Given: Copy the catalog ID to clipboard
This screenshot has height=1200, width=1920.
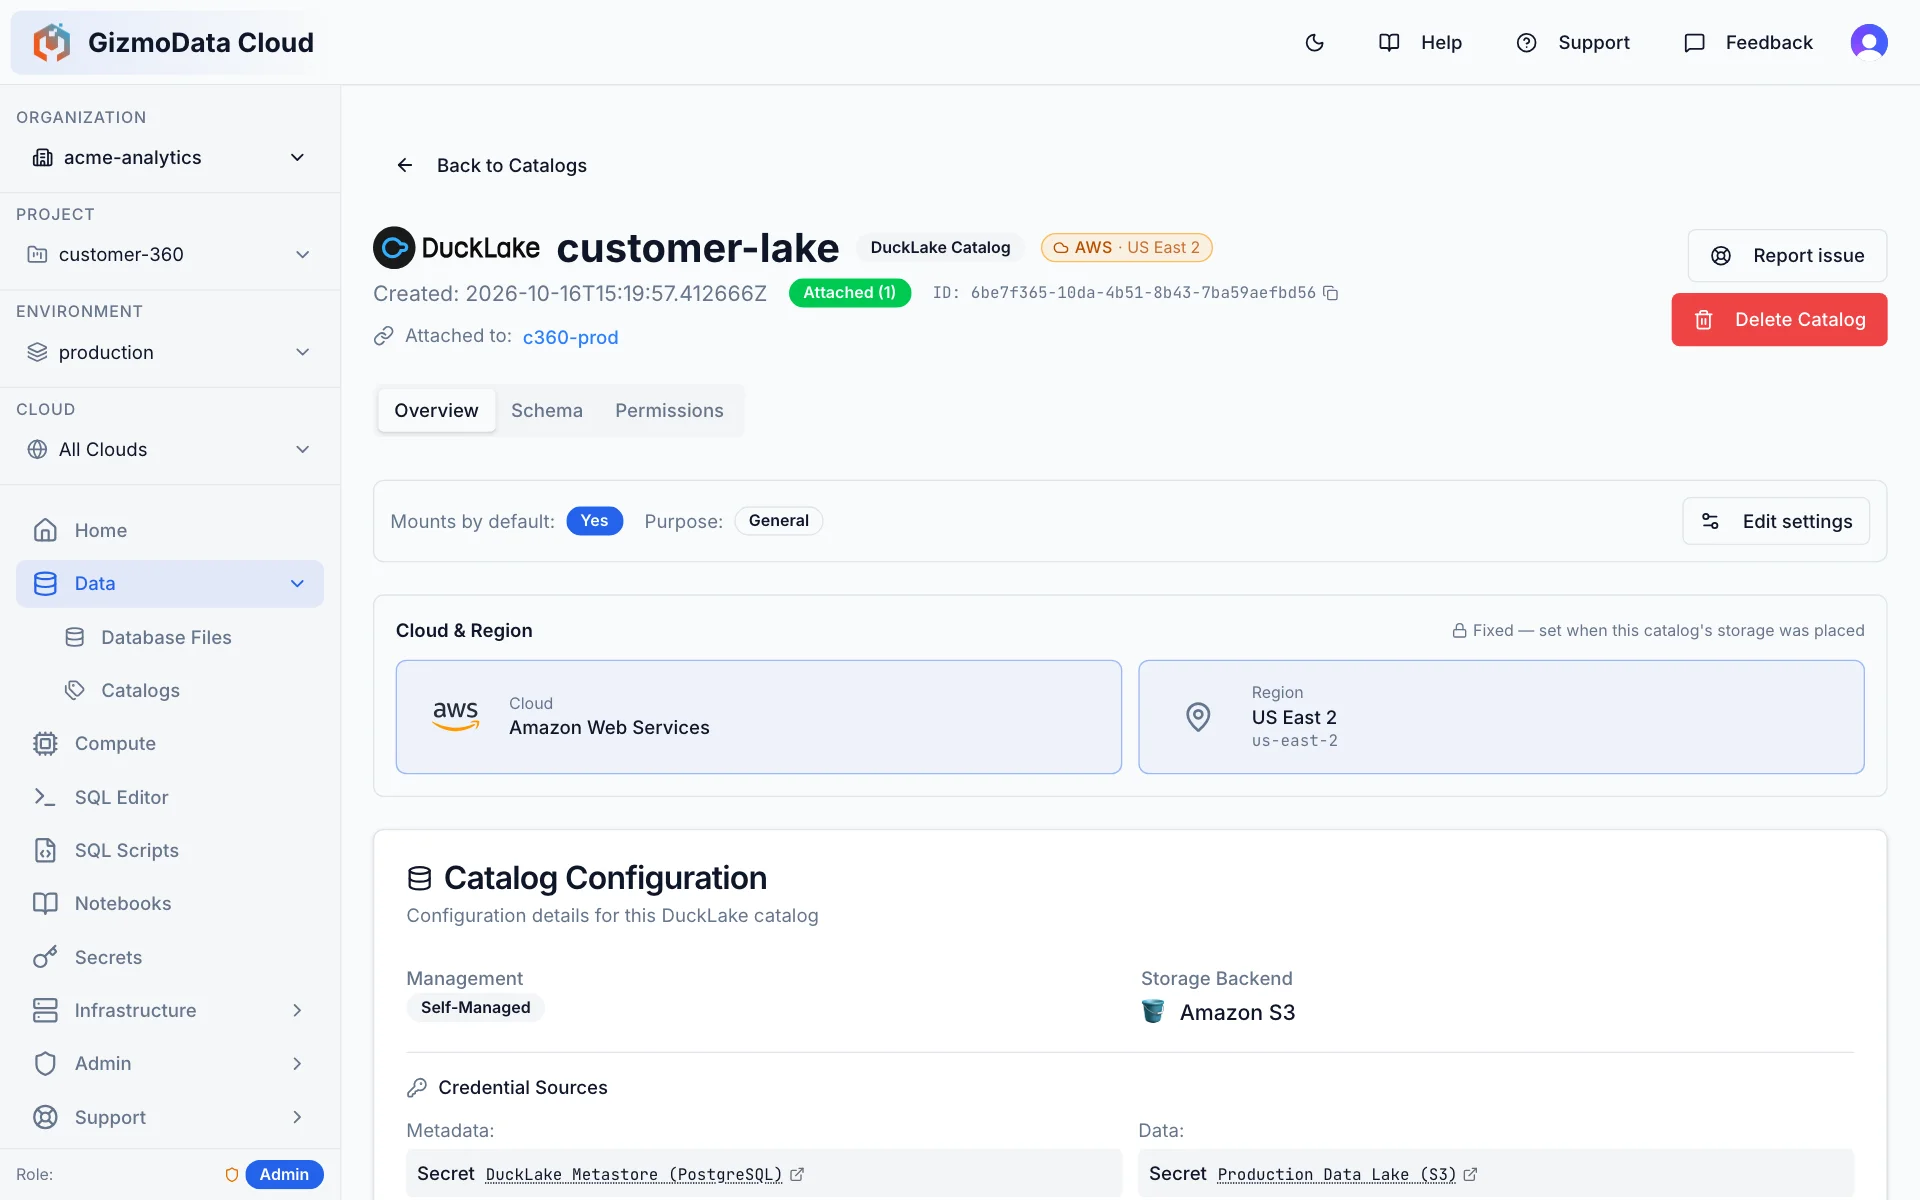Looking at the screenshot, I should point(1330,293).
